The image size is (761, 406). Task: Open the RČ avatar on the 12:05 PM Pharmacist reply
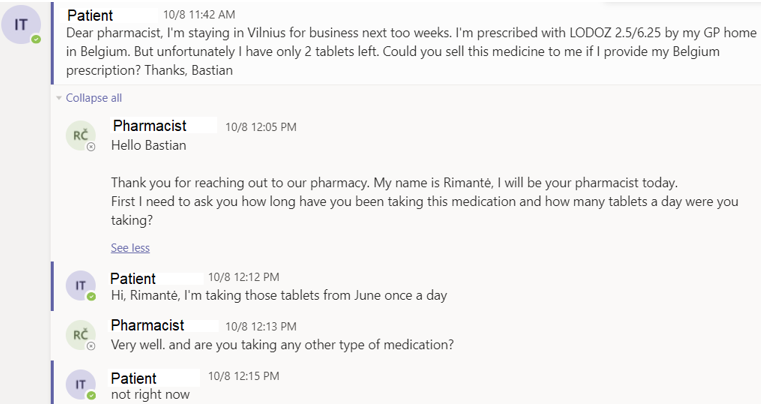[81, 135]
